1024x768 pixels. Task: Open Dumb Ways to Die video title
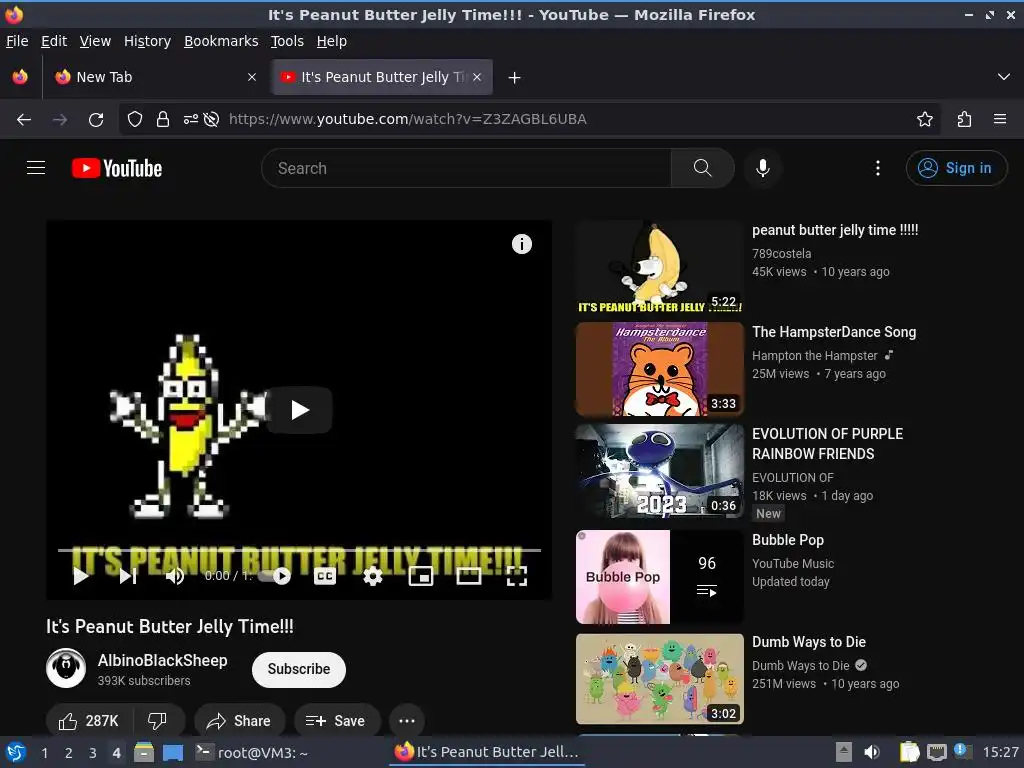(x=808, y=642)
